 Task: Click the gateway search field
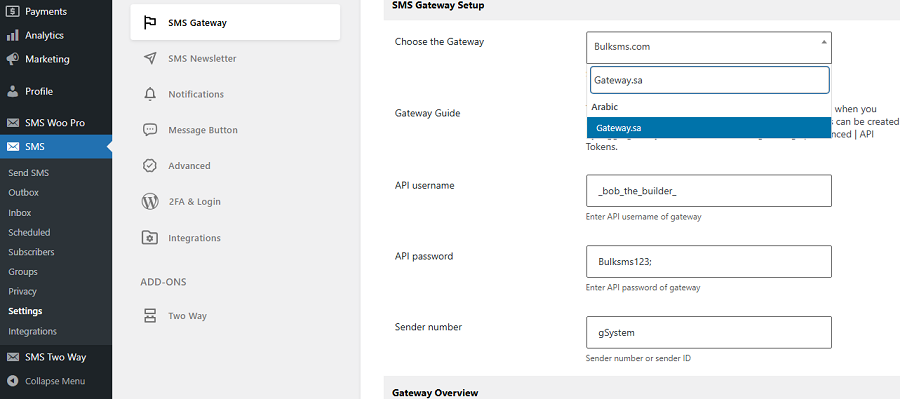tap(709, 80)
